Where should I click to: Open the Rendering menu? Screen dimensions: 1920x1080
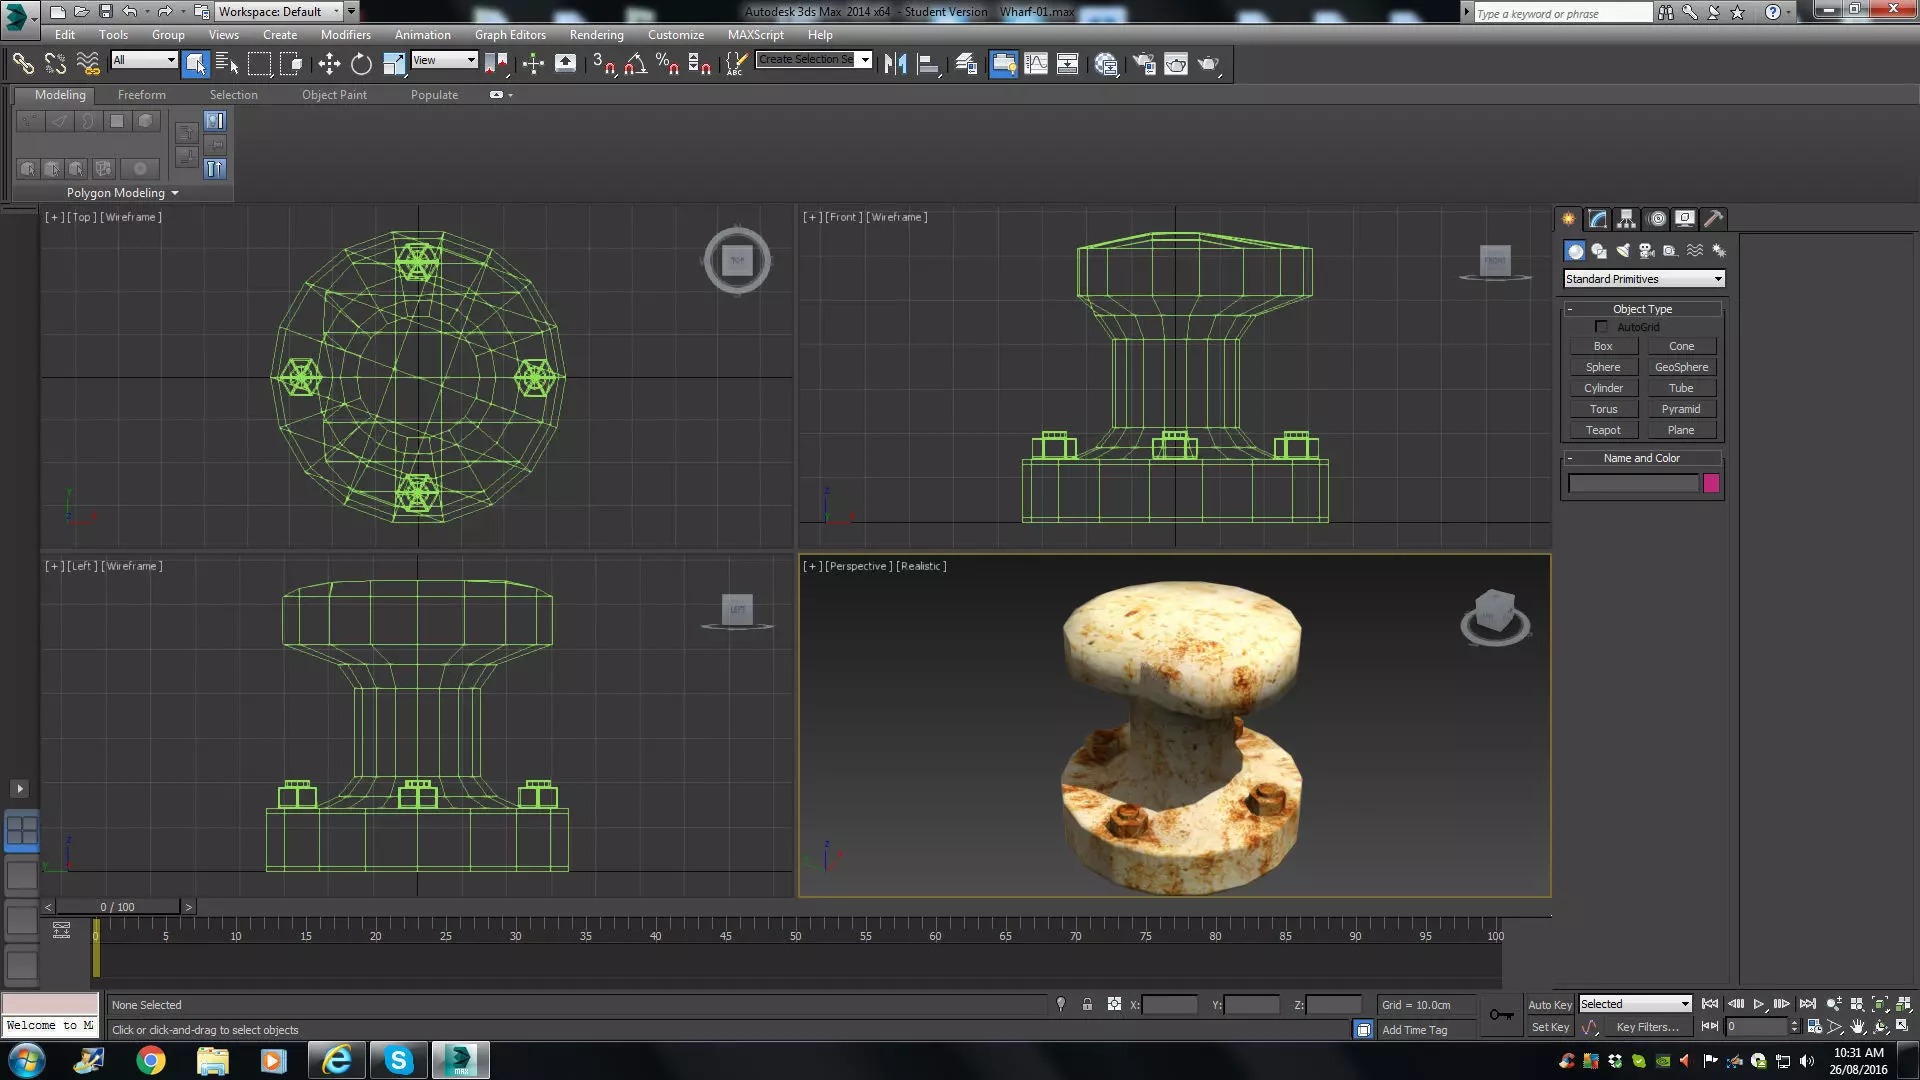point(596,34)
